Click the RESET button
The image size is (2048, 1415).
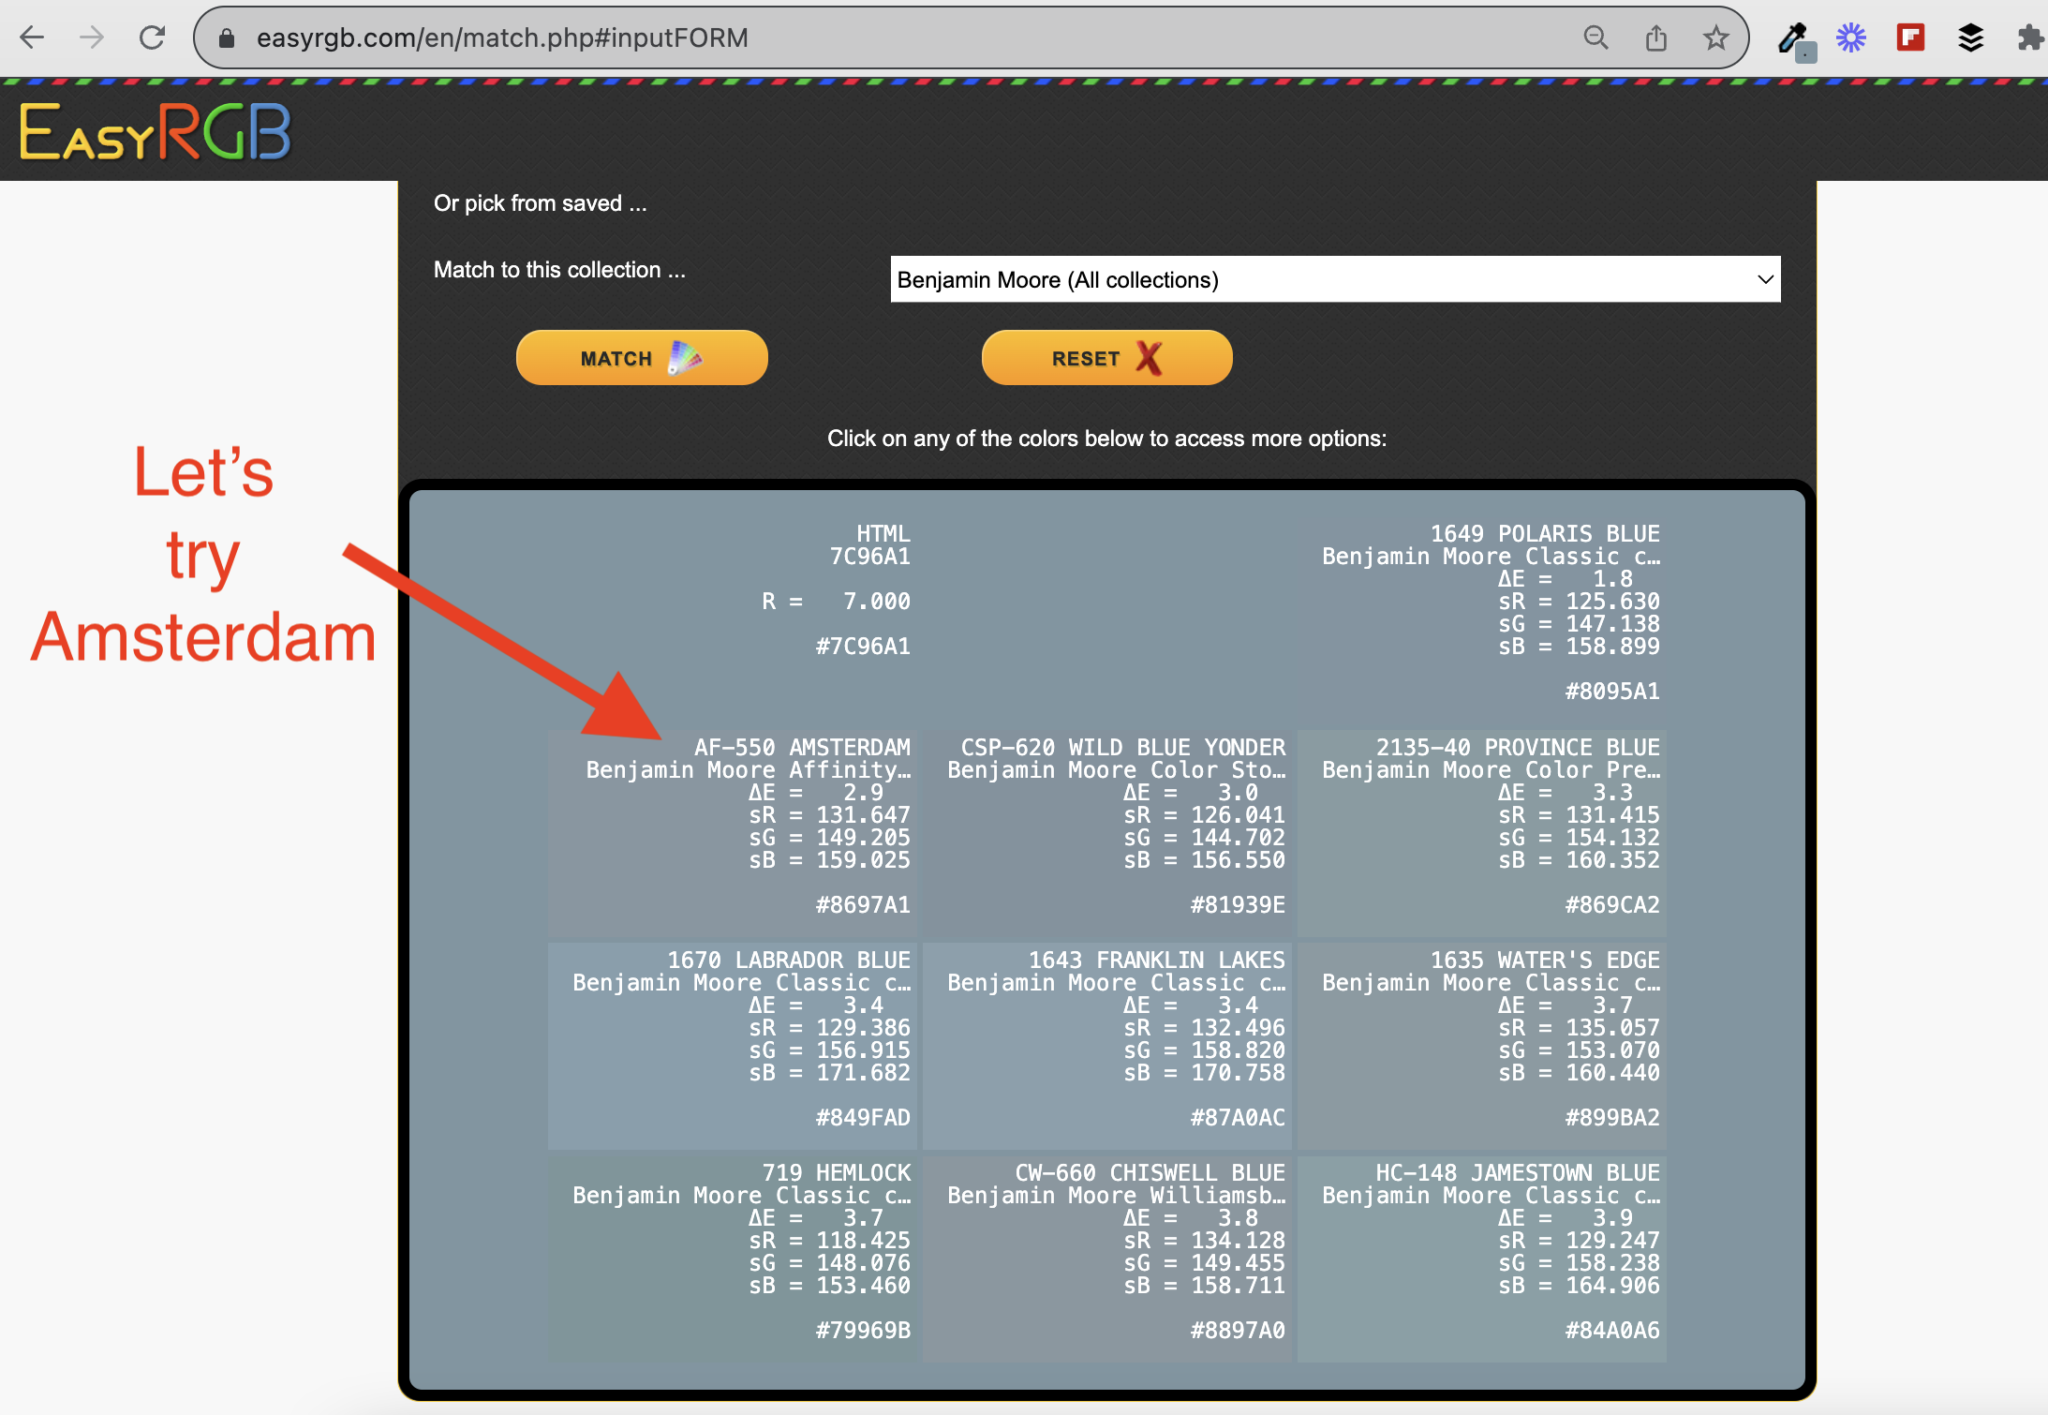point(1106,357)
